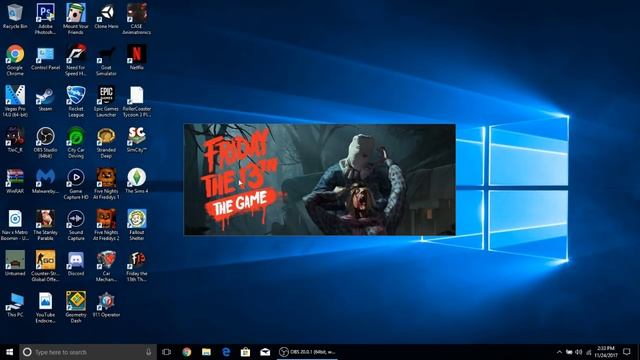
Task: Open the Mail app from taskbar
Action: 265,352
